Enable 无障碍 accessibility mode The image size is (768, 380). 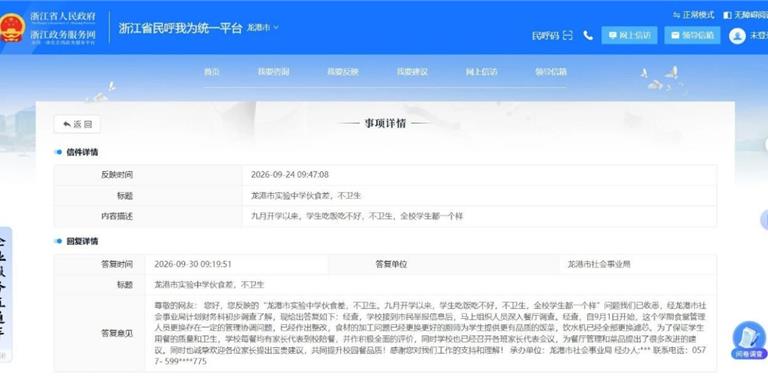pos(745,15)
